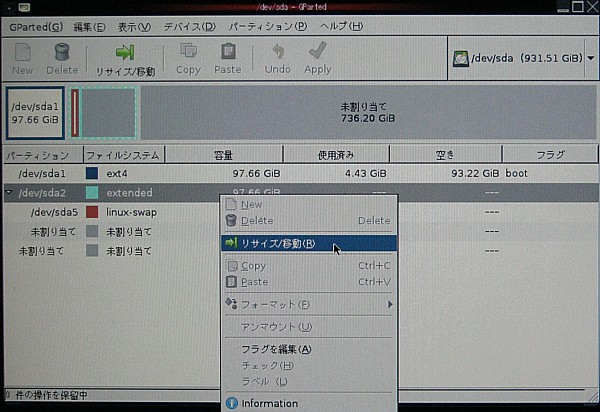Image resolution: width=600 pixels, height=412 pixels.
Task: Click the Copy toolbar icon
Action: point(188,51)
